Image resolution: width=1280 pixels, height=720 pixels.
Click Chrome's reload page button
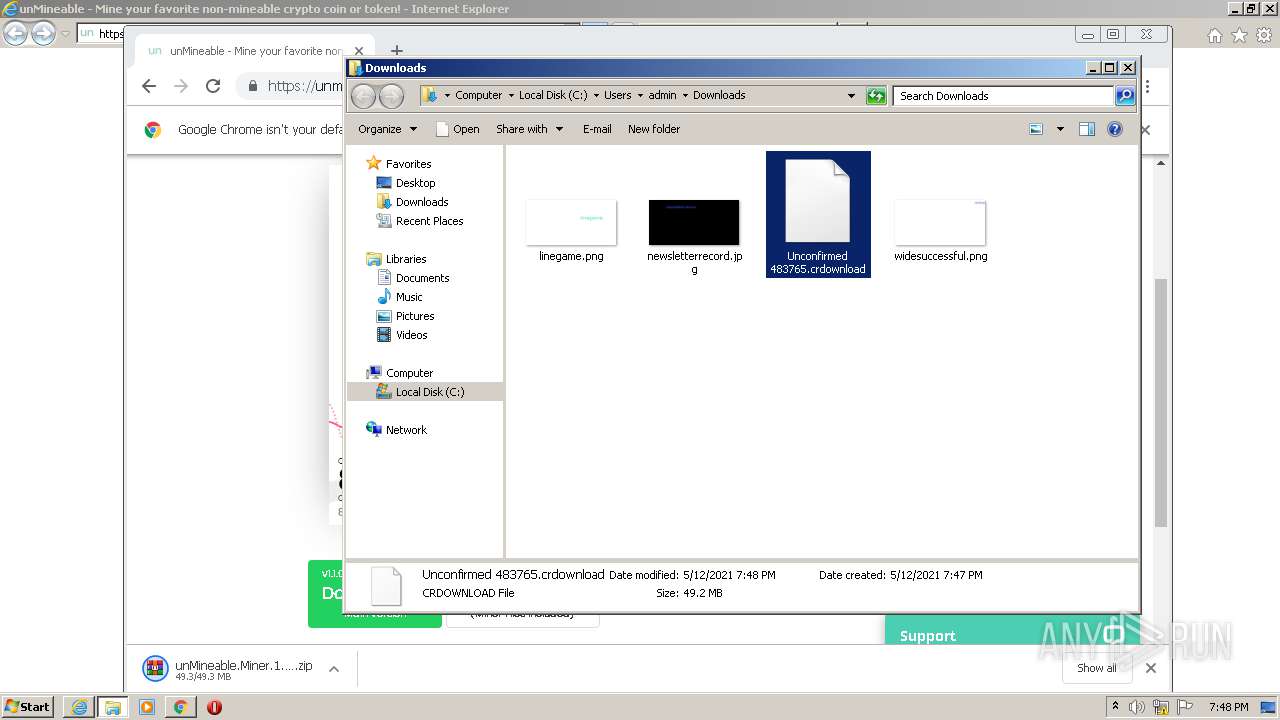click(x=213, y=86)
